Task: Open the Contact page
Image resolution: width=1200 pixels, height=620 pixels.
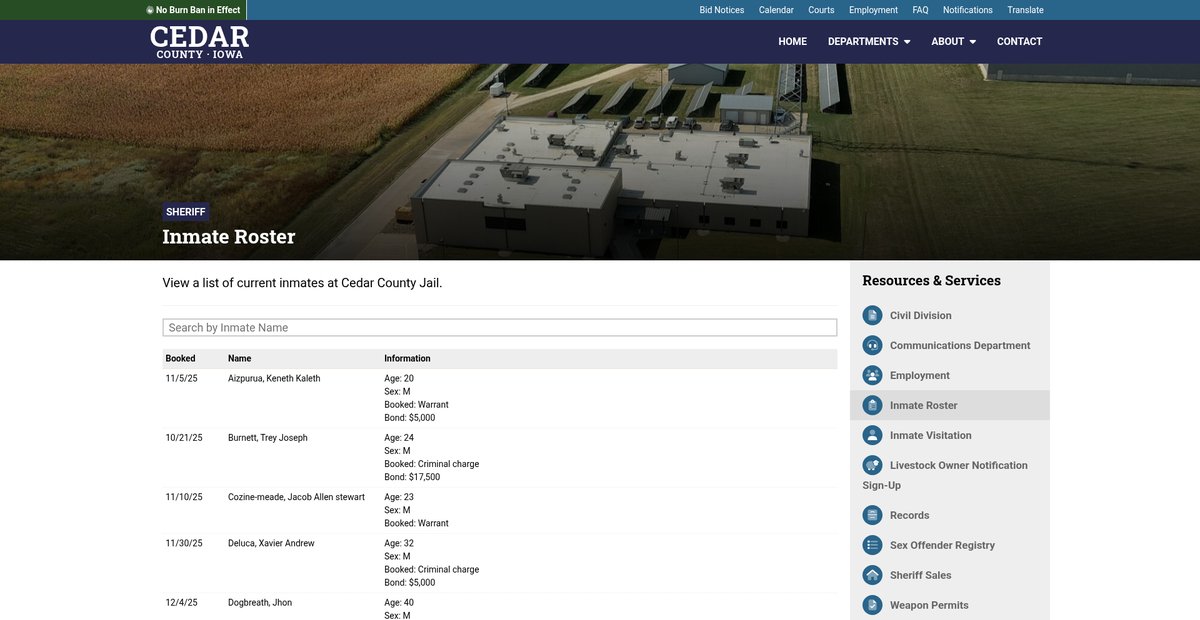Action: click(x=1019, y=42)
